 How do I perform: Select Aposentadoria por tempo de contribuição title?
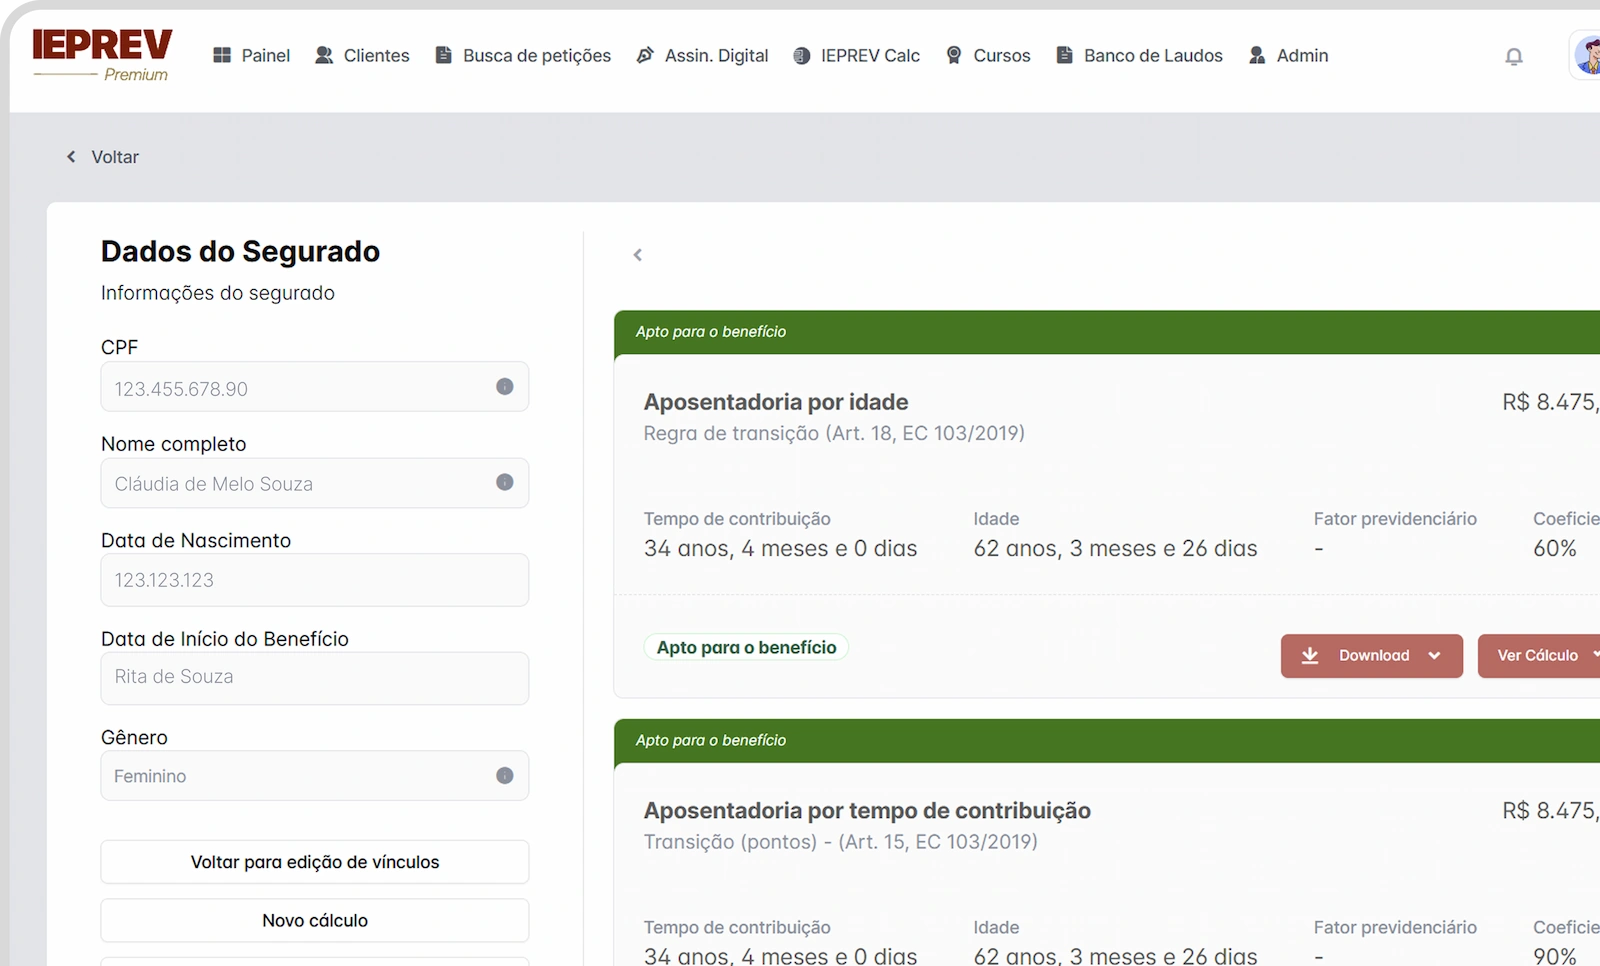tap(867, 811)
